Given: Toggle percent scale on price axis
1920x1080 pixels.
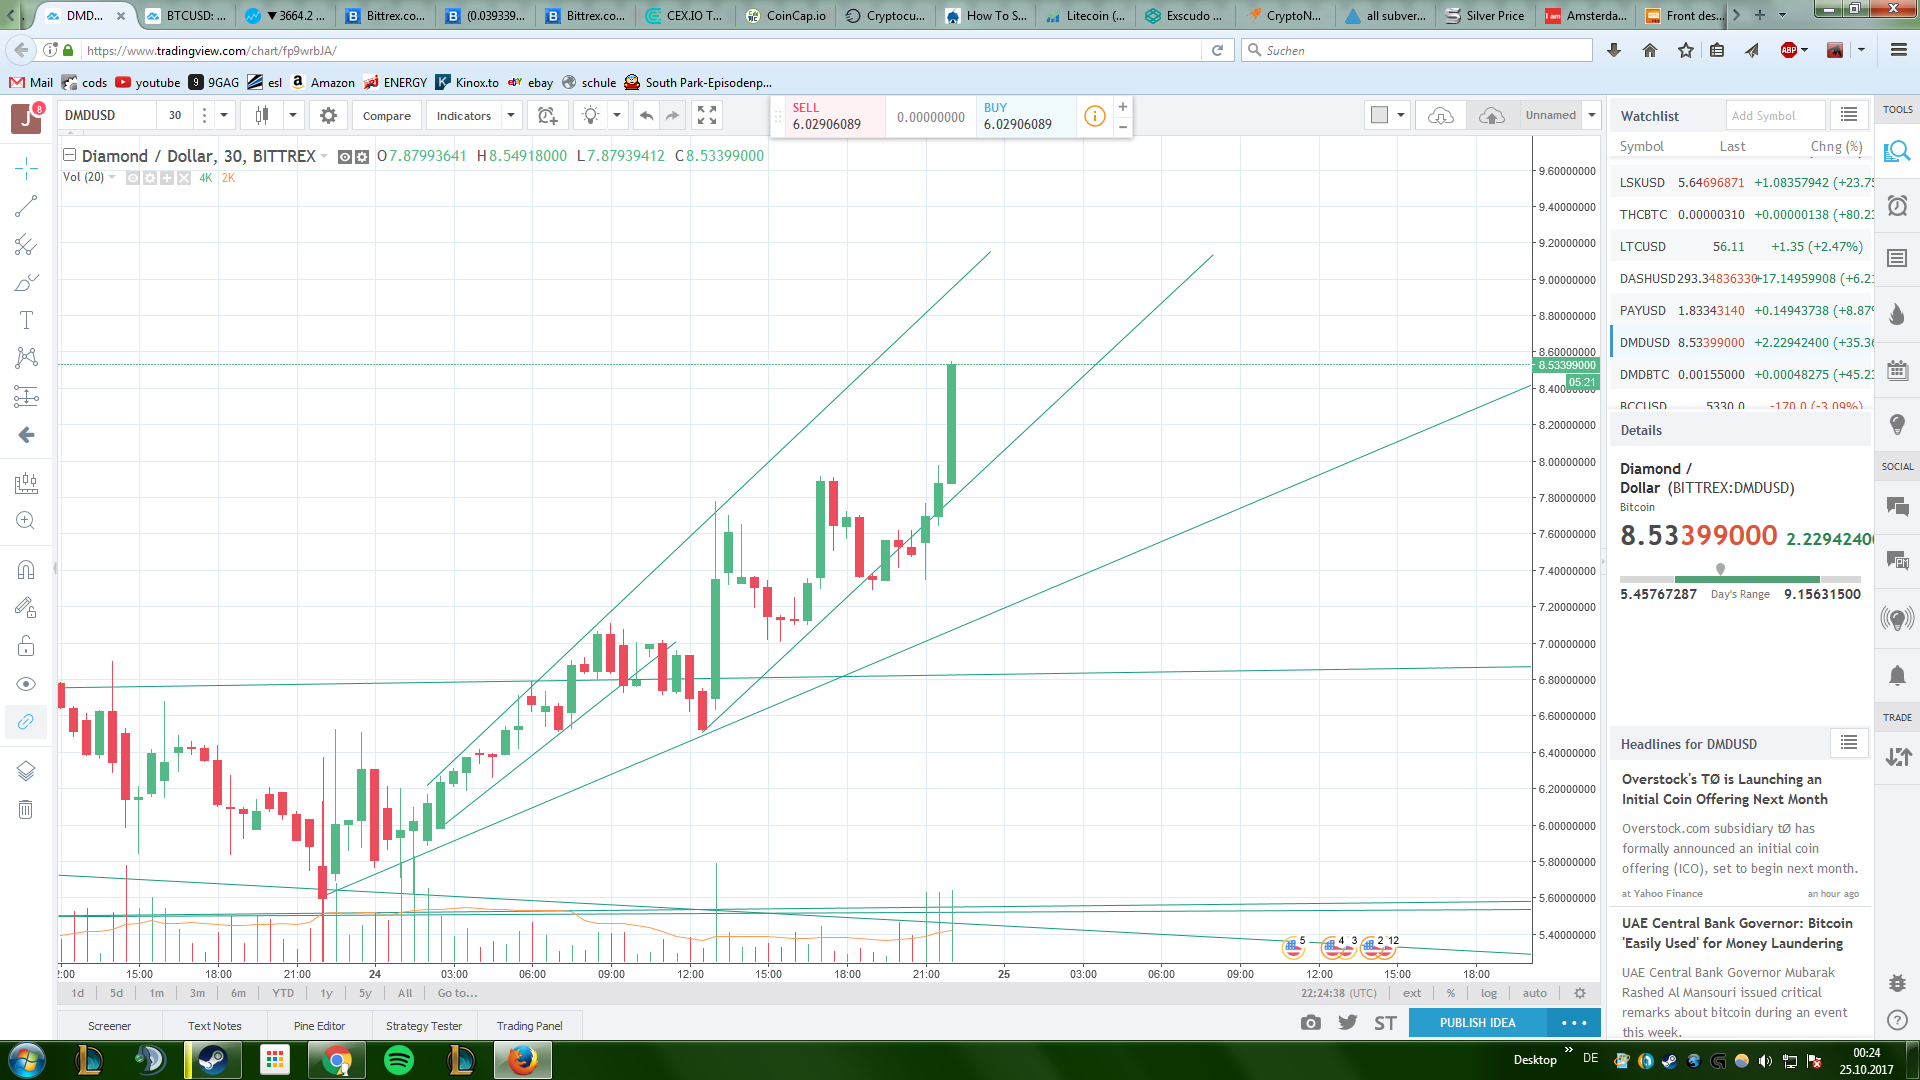Looking at the screenshot, I should (1451, 994).
